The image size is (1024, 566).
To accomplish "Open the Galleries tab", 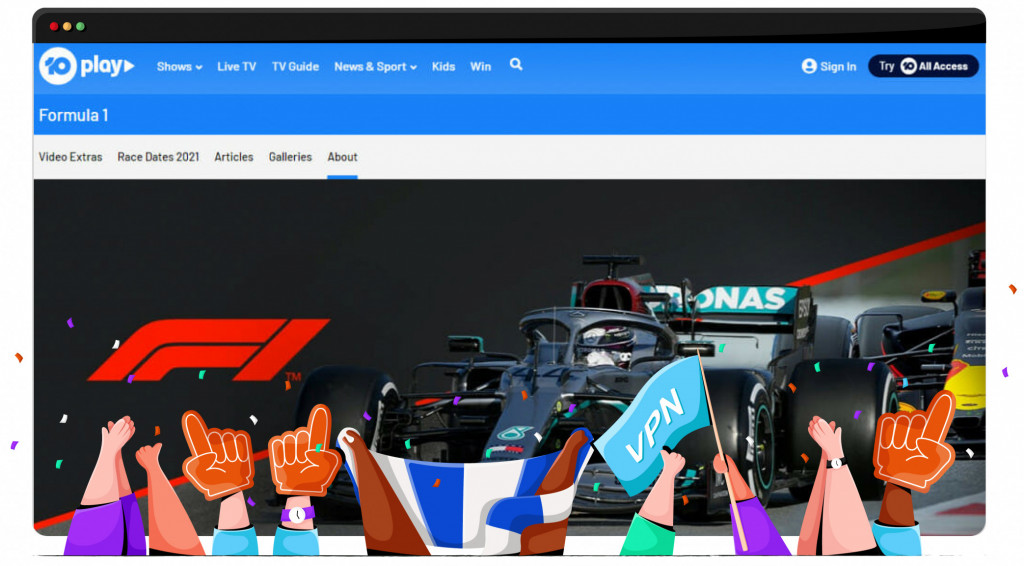I will click(x=290, y=157).
